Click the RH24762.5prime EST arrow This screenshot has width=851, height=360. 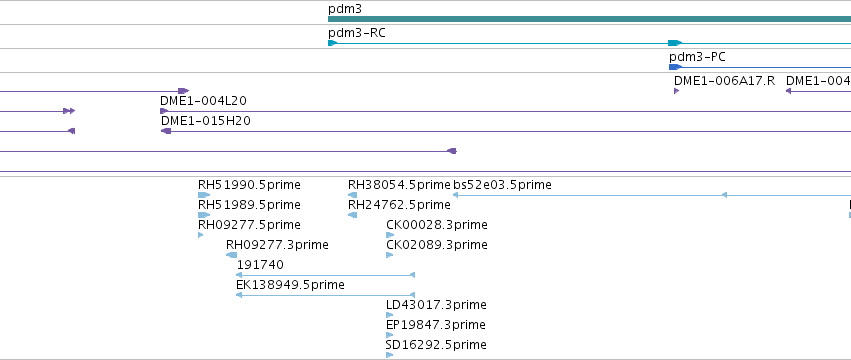pos(352,215)
